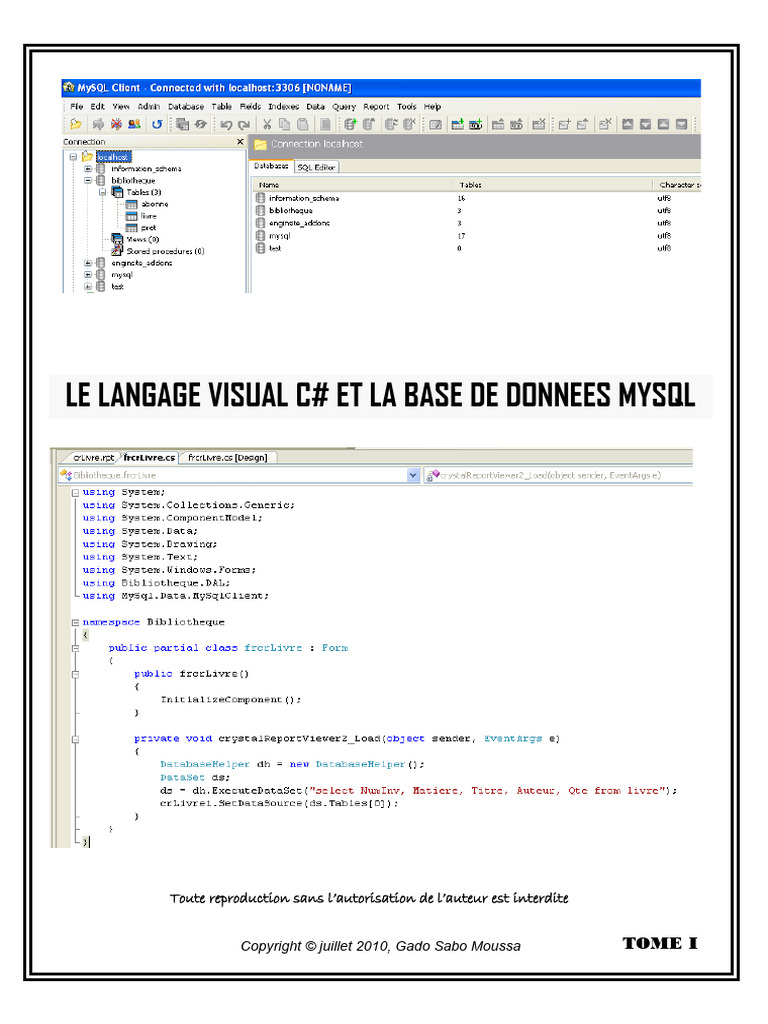Collapse the frcrLivre class code block
The height and width of the screenshot is (1024, 768).
tap(75, 648)
